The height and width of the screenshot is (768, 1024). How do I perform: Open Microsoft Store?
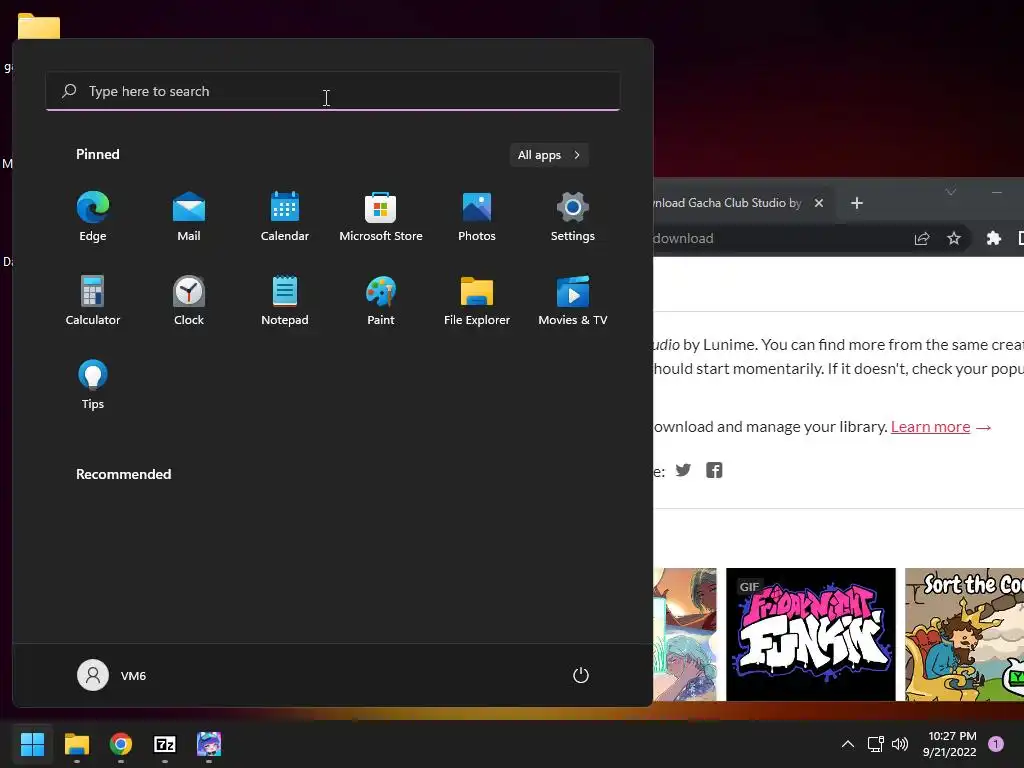tap(381, 217)
